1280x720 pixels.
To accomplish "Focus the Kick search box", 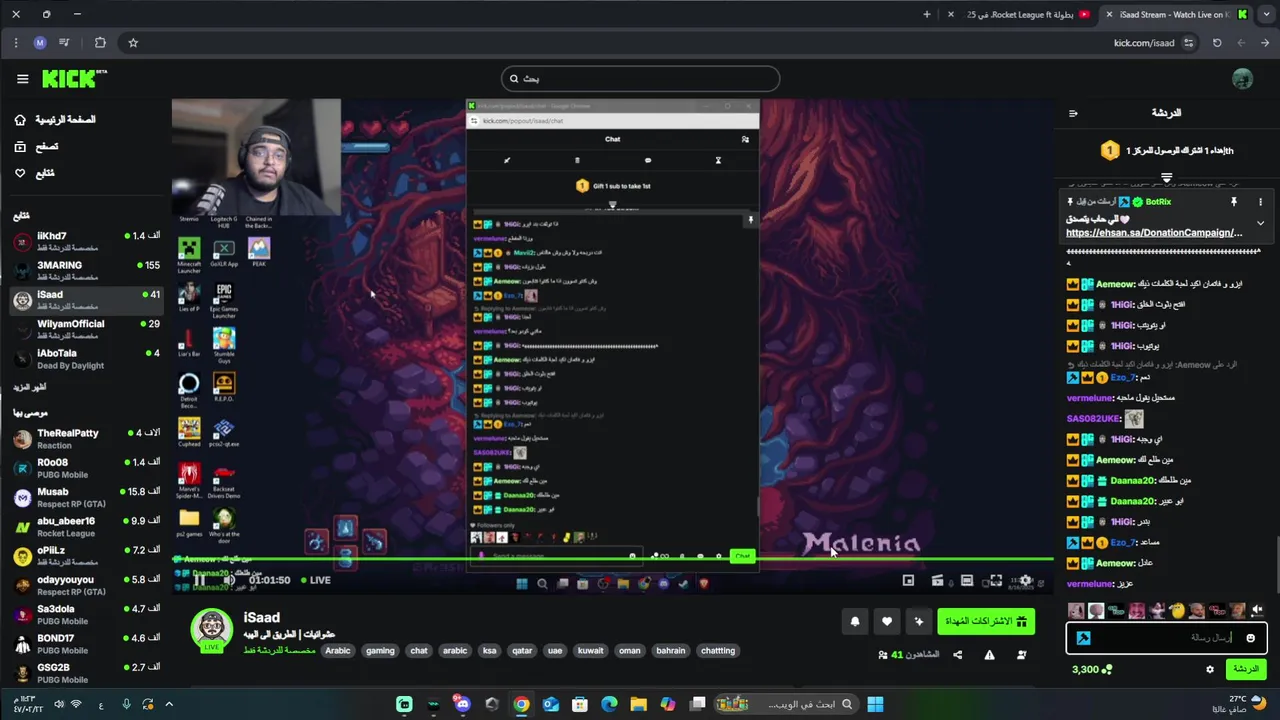I will pos(640,78).
